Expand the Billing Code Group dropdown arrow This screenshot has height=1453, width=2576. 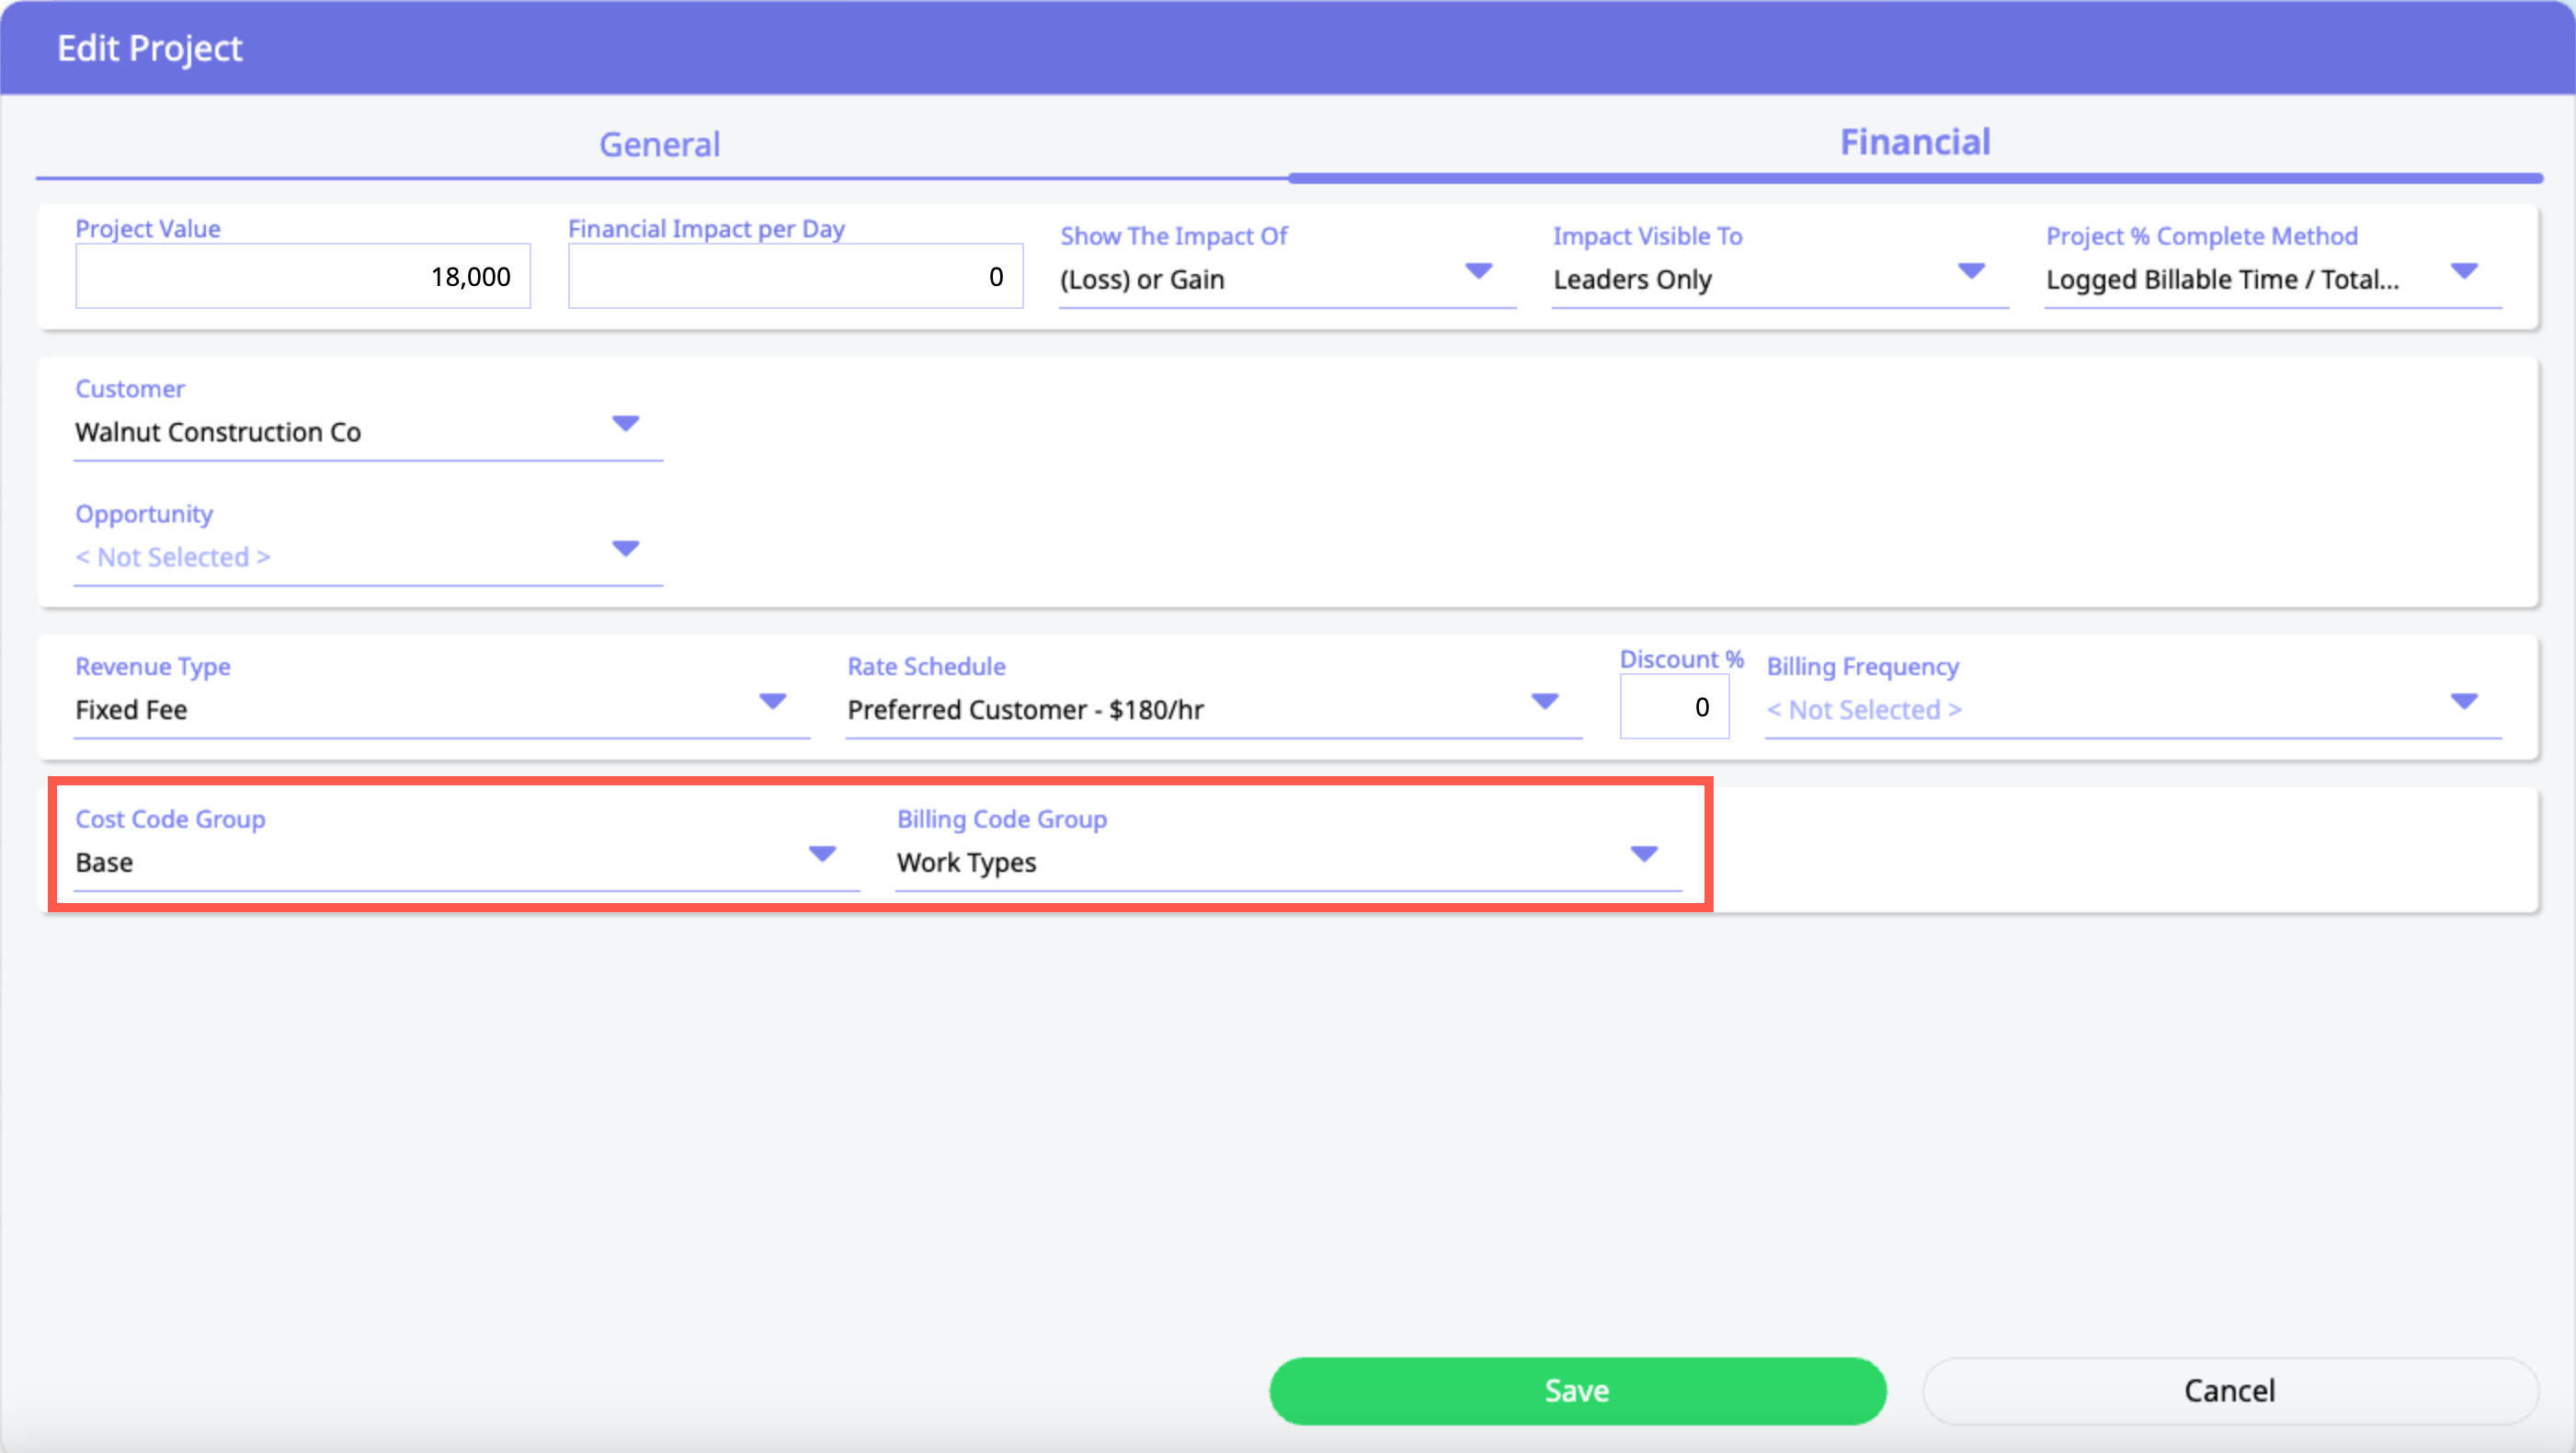[x=1643, y=854]
